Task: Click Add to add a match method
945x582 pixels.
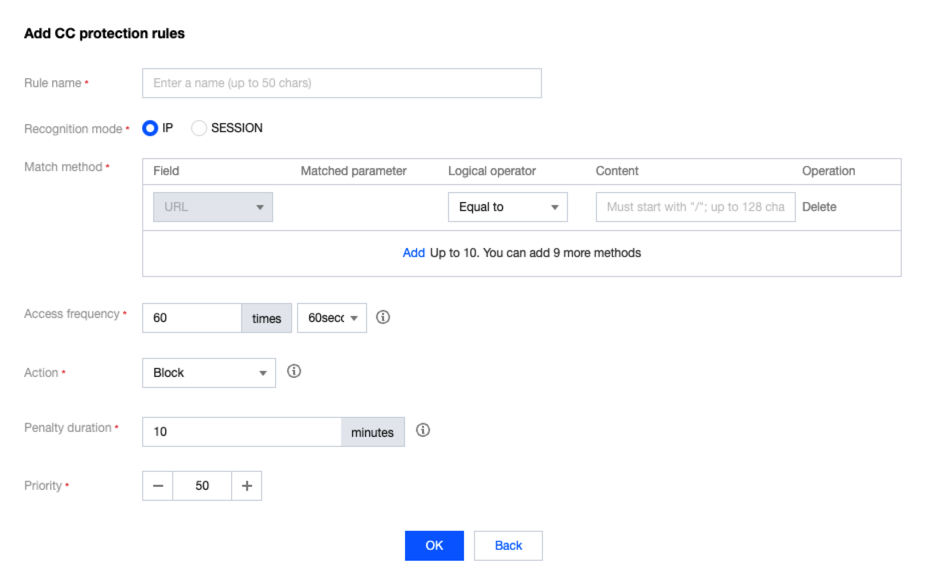Action: pyautogui.click(x=414, y=253)
